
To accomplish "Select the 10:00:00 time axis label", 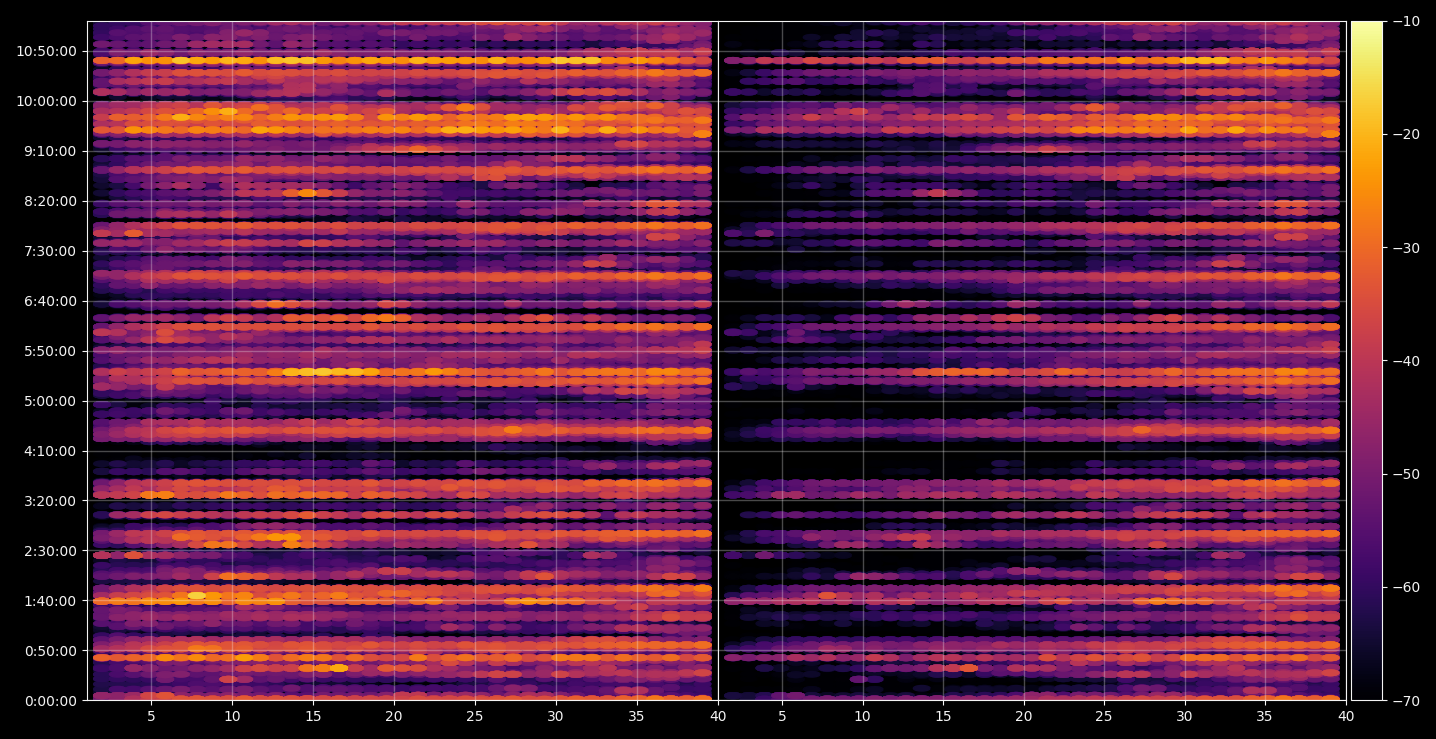I will [46, 101].
